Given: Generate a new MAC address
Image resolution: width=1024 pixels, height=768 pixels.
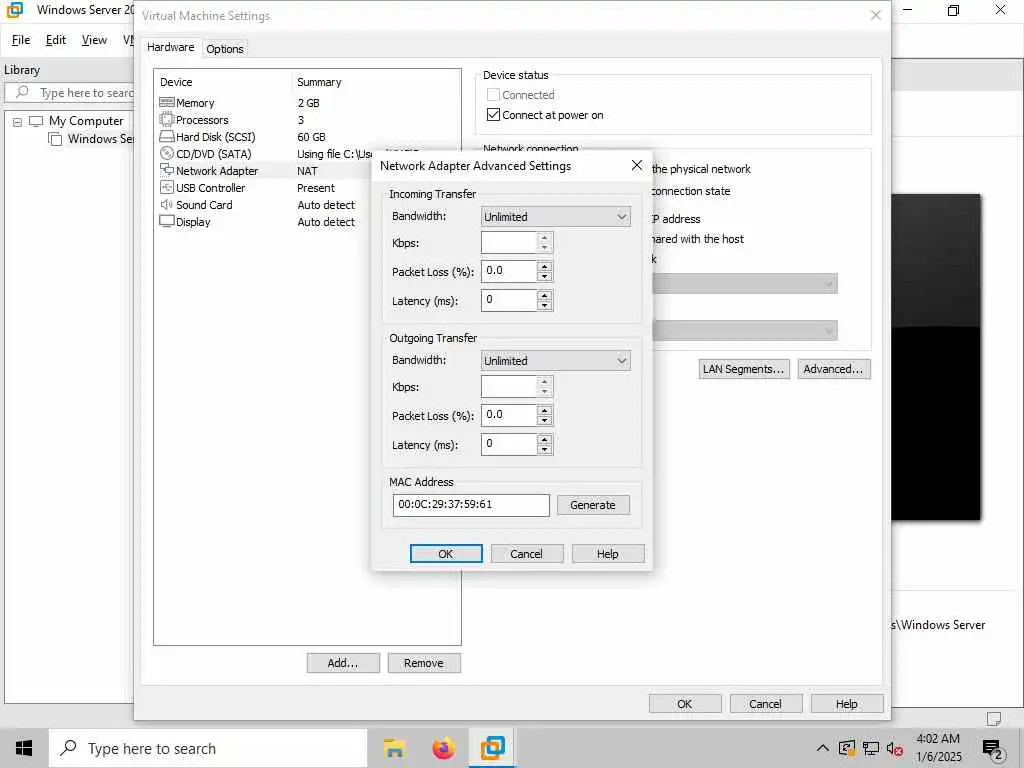Looking at the screenshot, I should [x=593, y=505].
